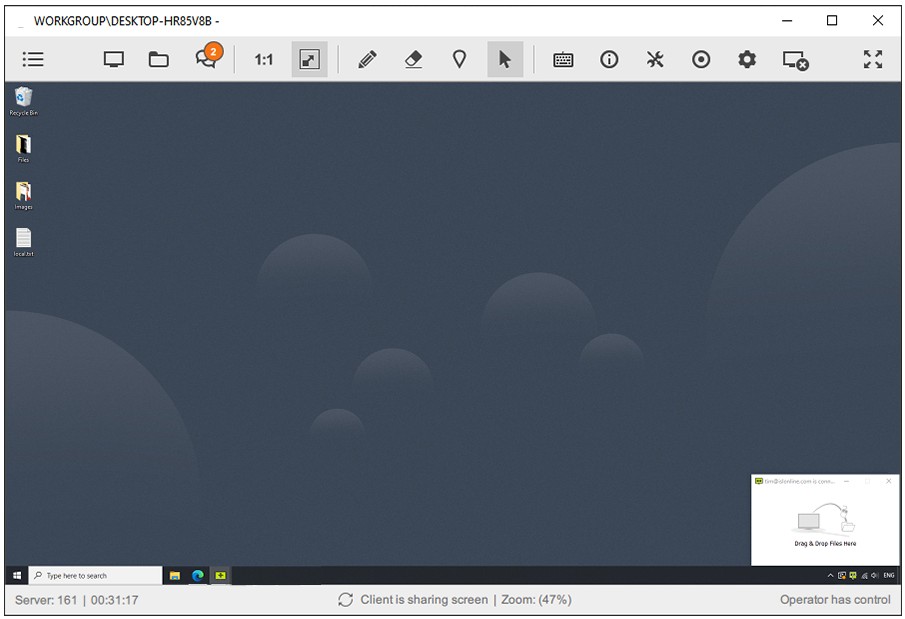Viewport: 905px width, 619px height.
Task: Enter full screen with expand arrows
Action: 873,60
